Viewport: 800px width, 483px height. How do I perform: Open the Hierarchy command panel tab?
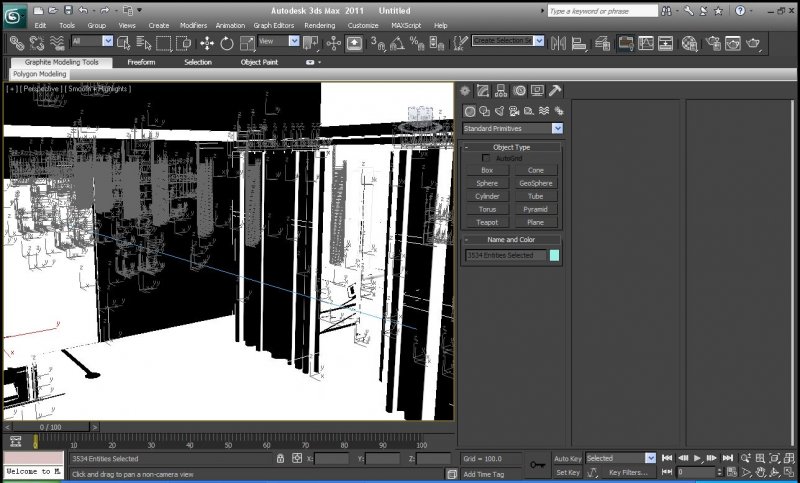[501, 91]
